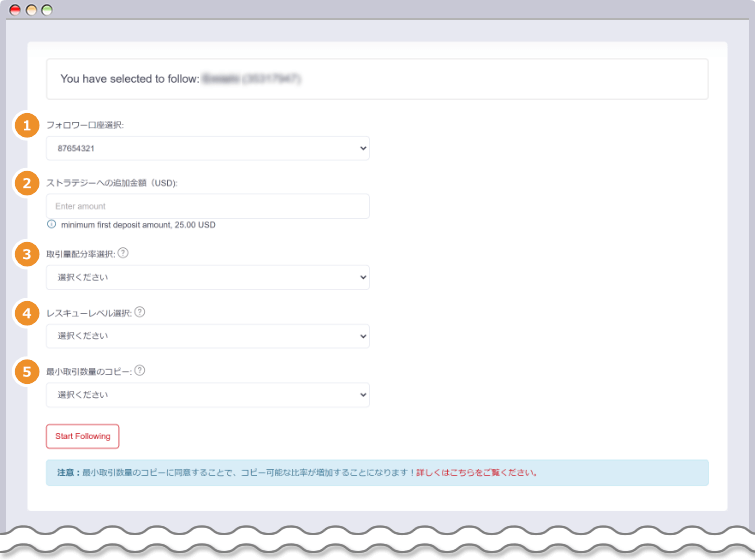Click the orange step 4 badge
Screen dimensions: 755x560
coord(27,313)
